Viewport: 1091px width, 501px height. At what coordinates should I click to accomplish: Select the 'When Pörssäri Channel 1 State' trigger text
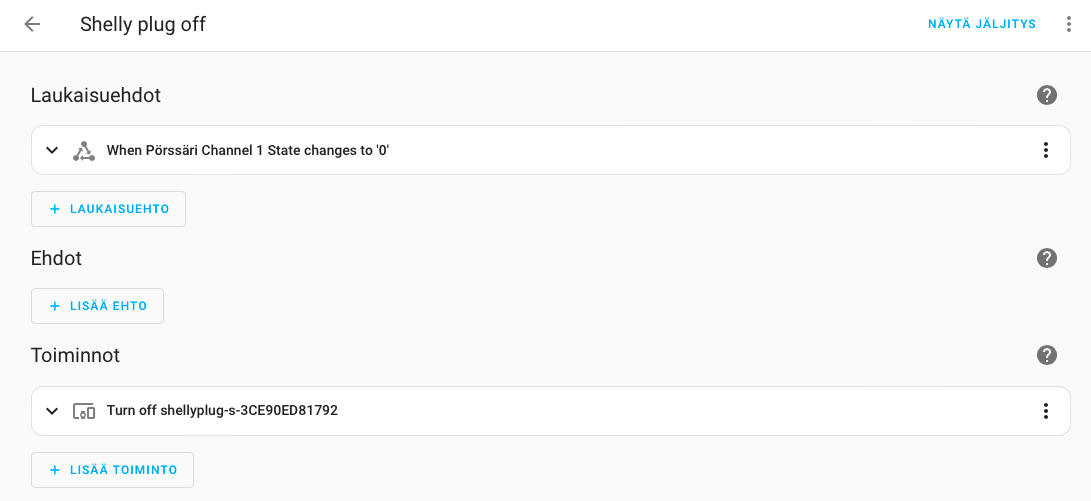click(247, 151)
